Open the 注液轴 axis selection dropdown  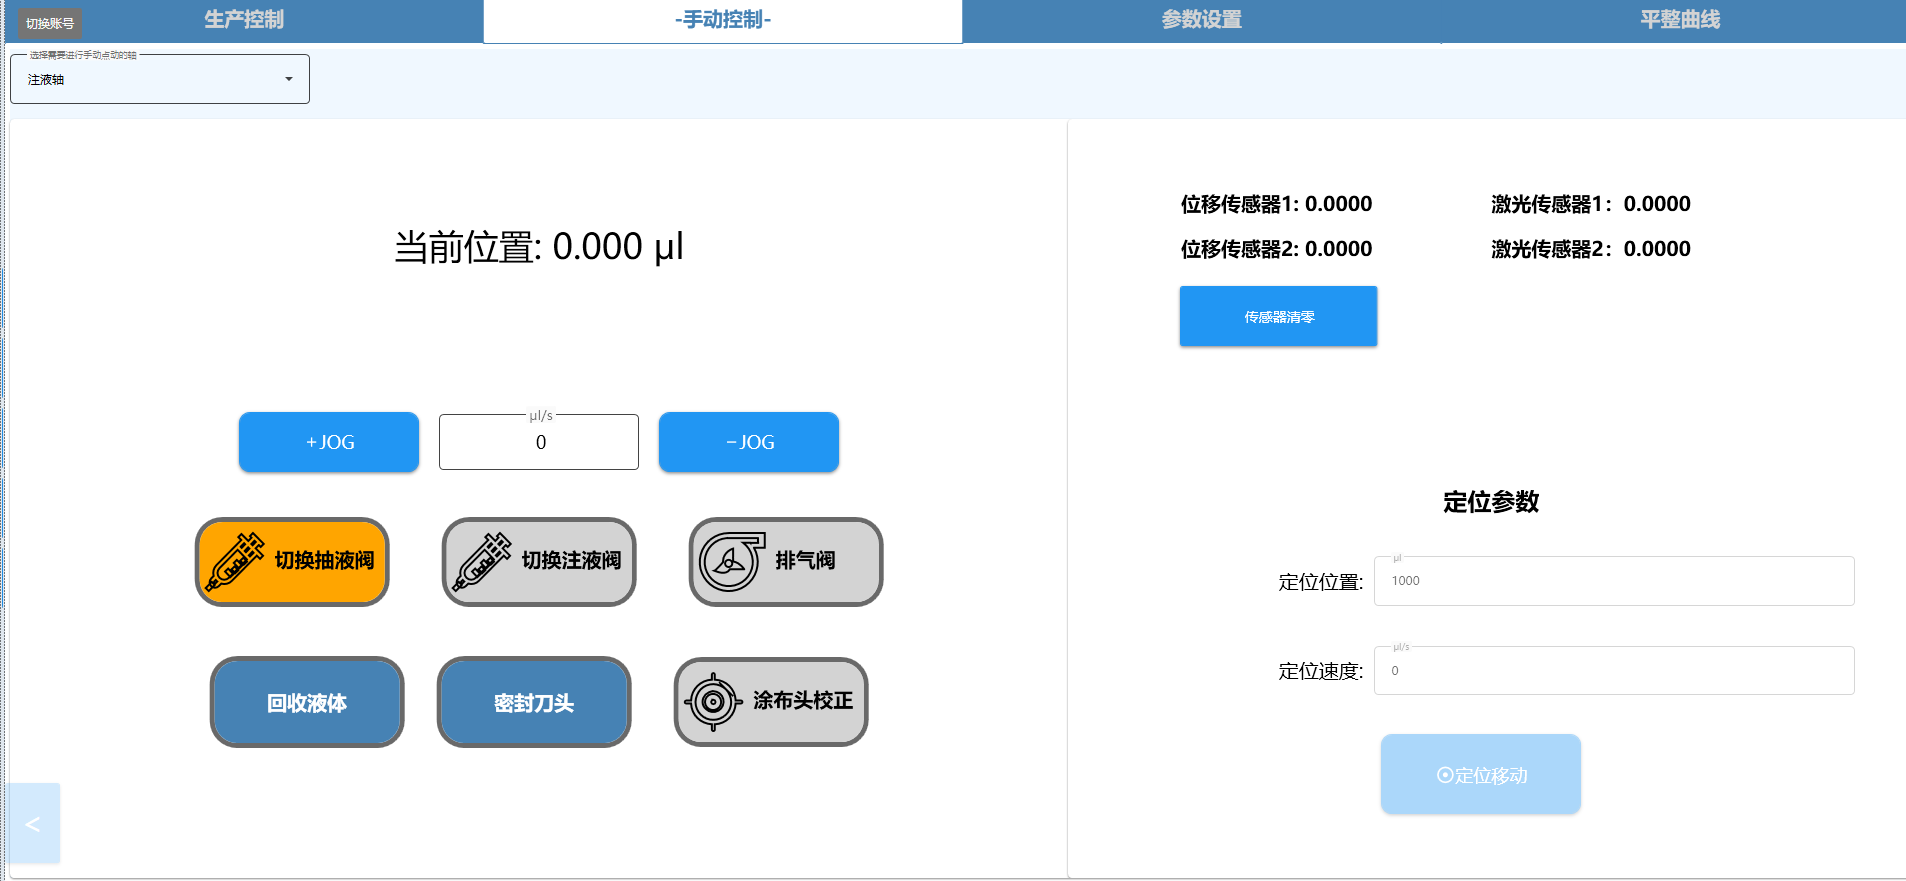pyautogui.click(x=160, y=79)
